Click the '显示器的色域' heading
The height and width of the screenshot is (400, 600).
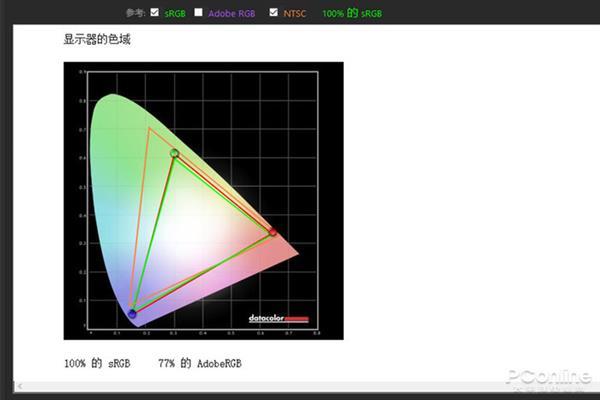point(97,40)
